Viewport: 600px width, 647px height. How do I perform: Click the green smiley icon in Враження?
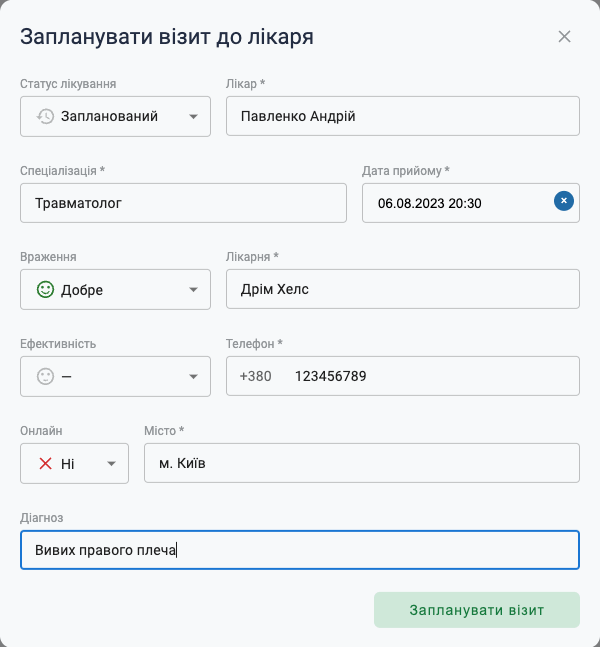click(45, 289)
